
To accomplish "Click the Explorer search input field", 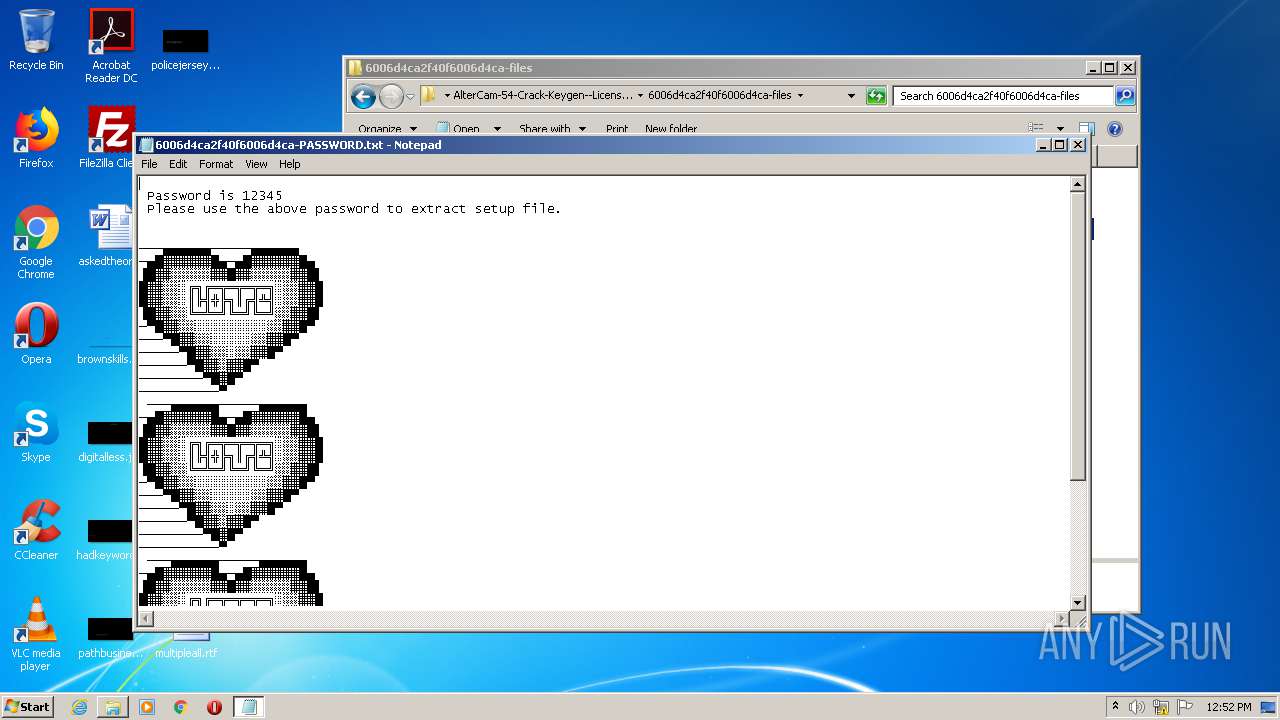I will [1003, 96].
